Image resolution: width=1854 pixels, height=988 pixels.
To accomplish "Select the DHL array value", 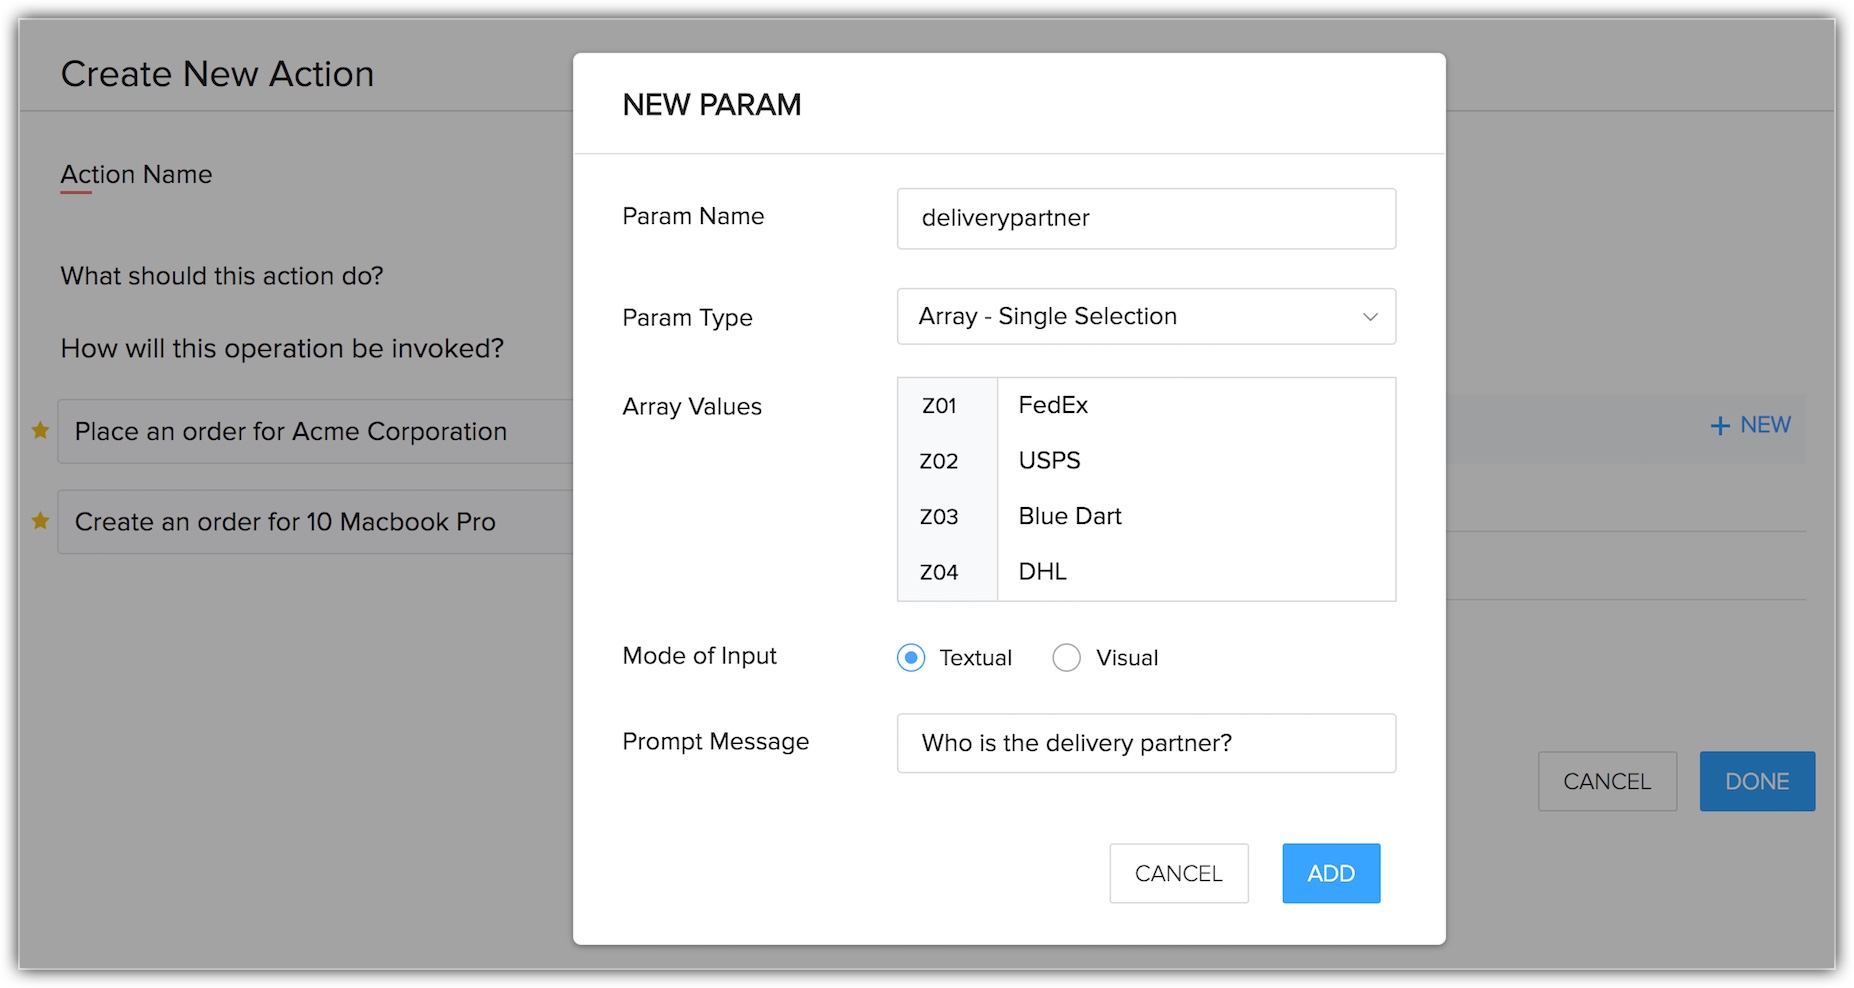I will pyautogui.click(x=1042, y=572).
